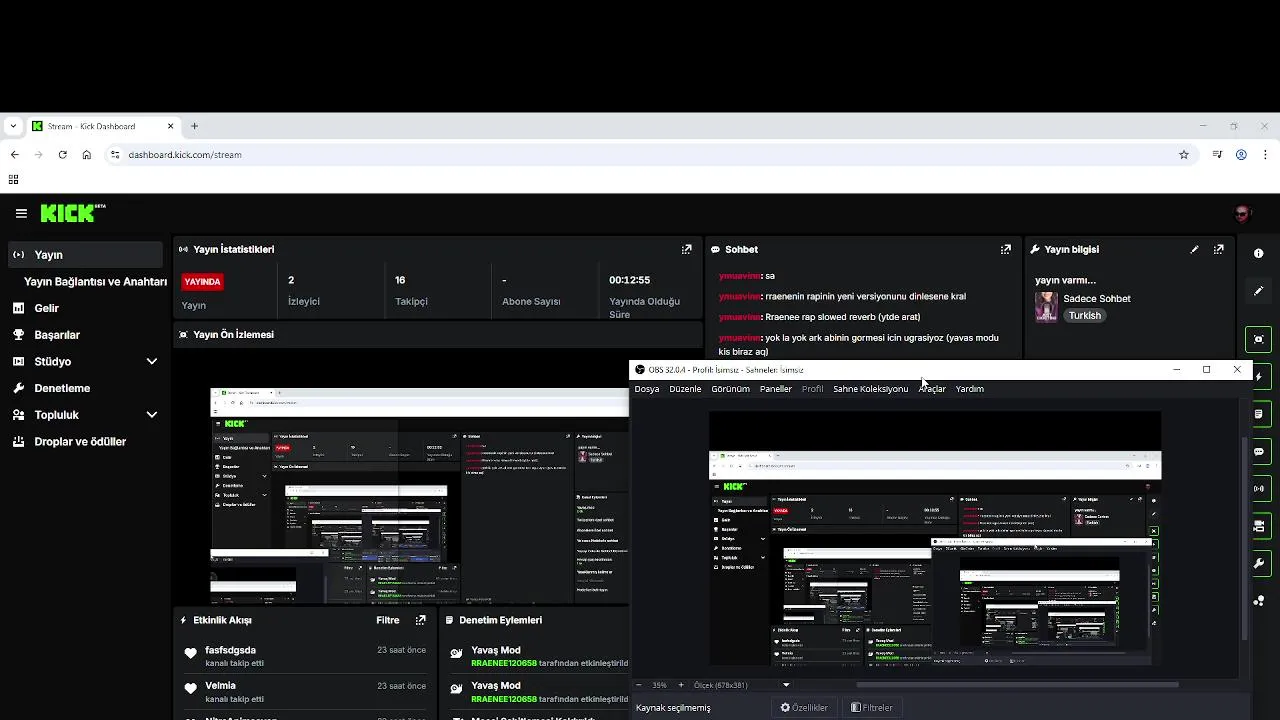
Task: Open the OBS Görünüm menu
Action: click(730, 389)
